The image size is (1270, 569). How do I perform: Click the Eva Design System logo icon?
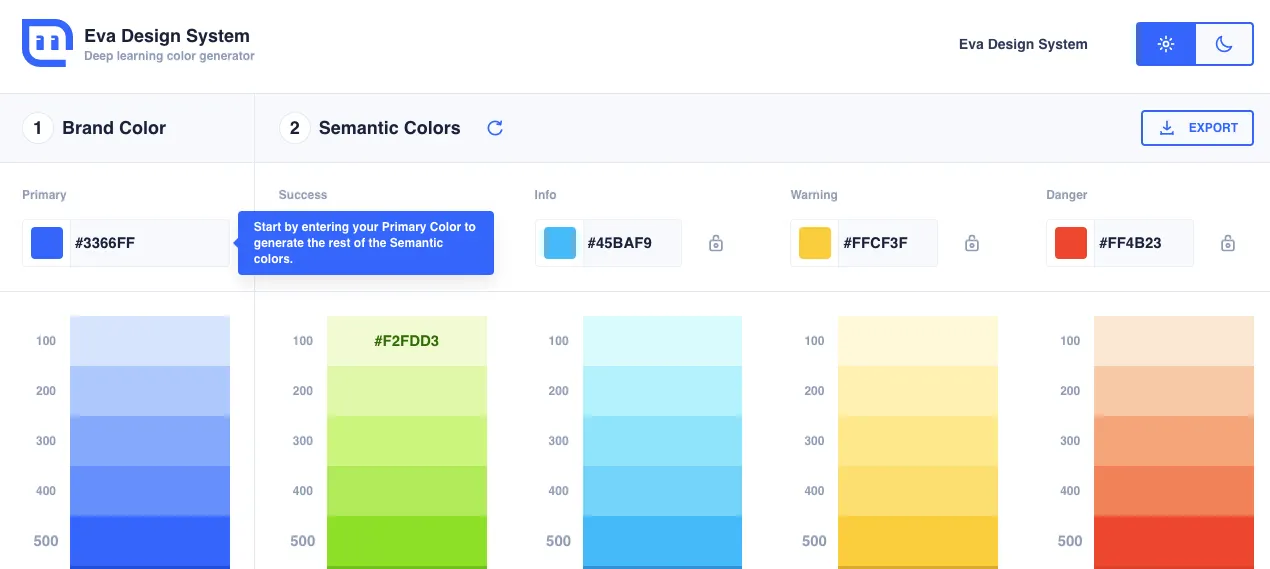pos(46,43)
